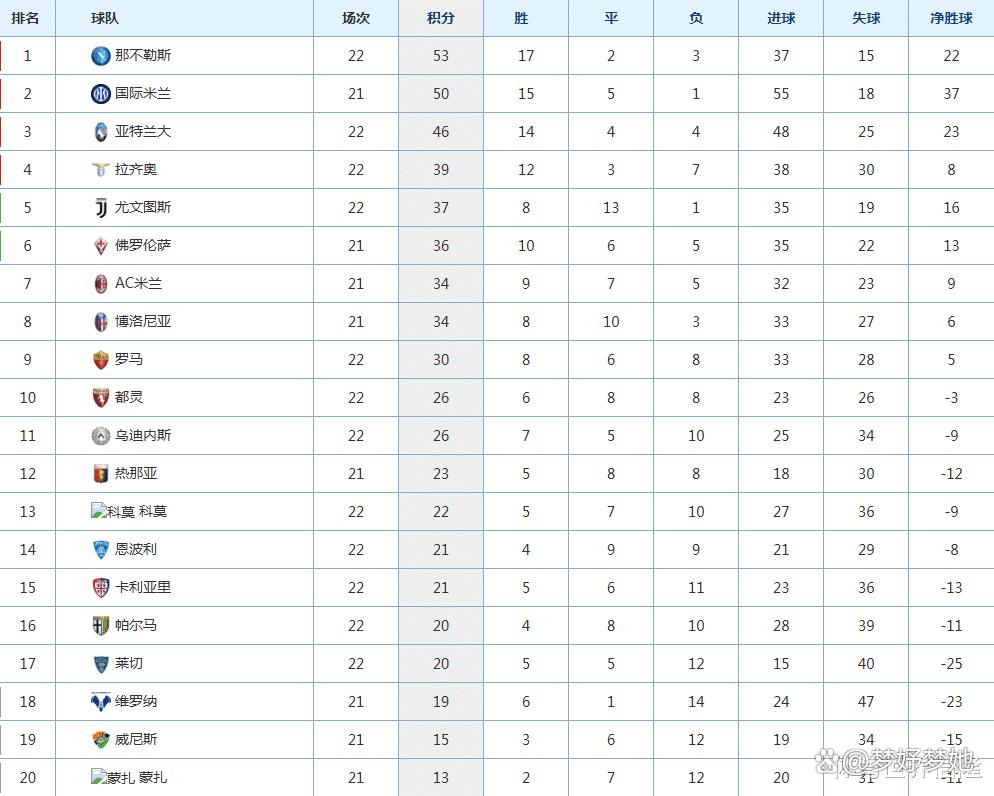Click the Napoli (那不勒斯) team crest
Screen dimensions: 994x796
click(x=101, y=56)
